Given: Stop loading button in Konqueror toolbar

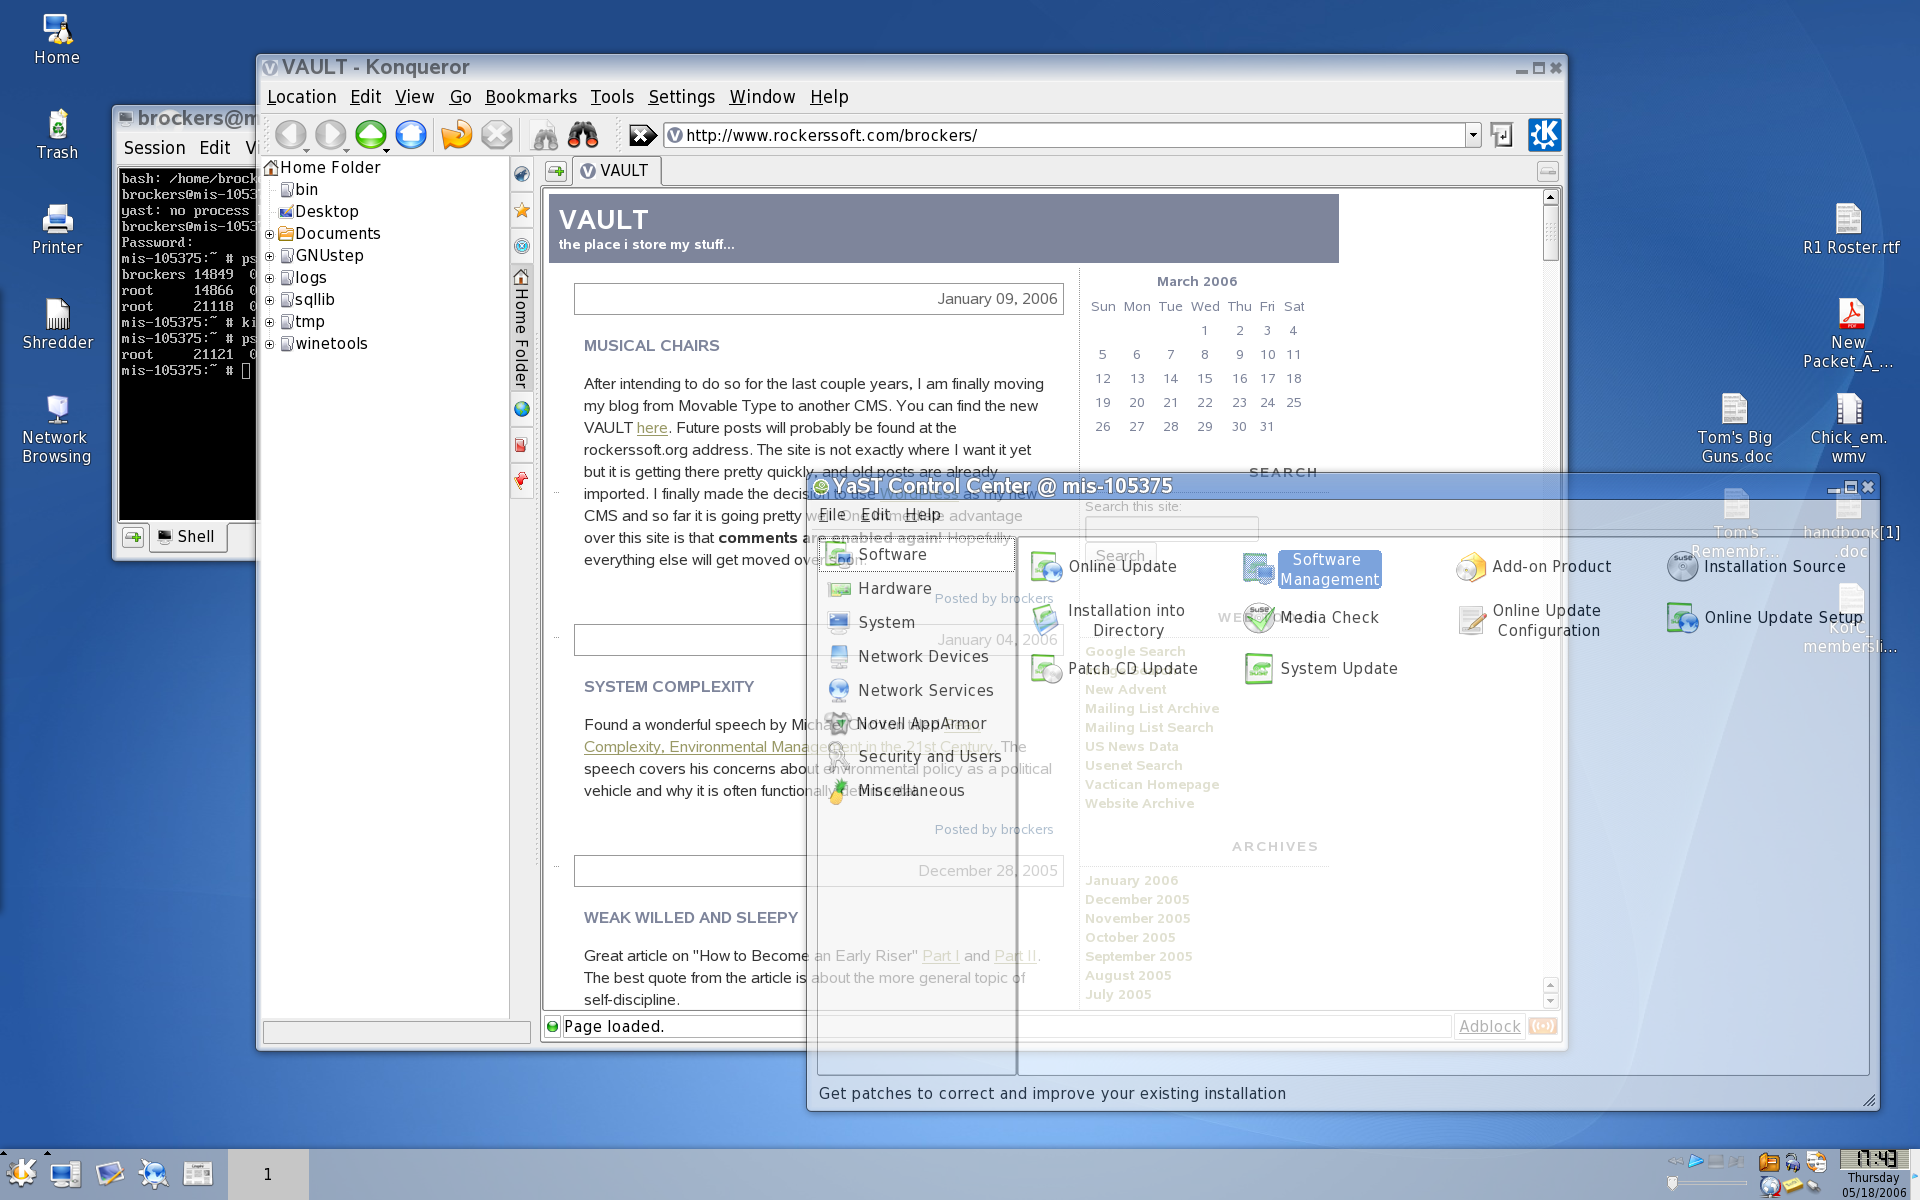Looking at the screenshot, I should (x=497, y=134).
